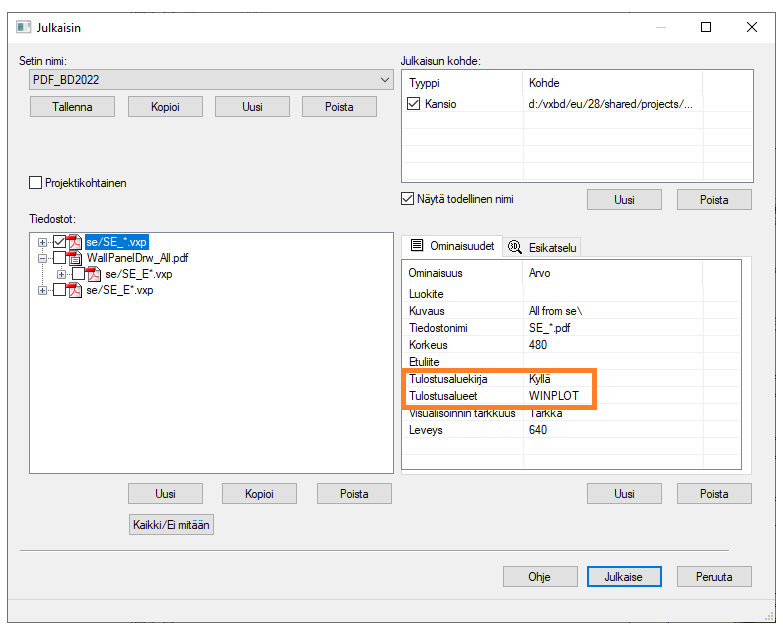Viewport: 783px width, 632px height.
Task: Click the Ominaisuudet list icon
Action: [417, 245]
